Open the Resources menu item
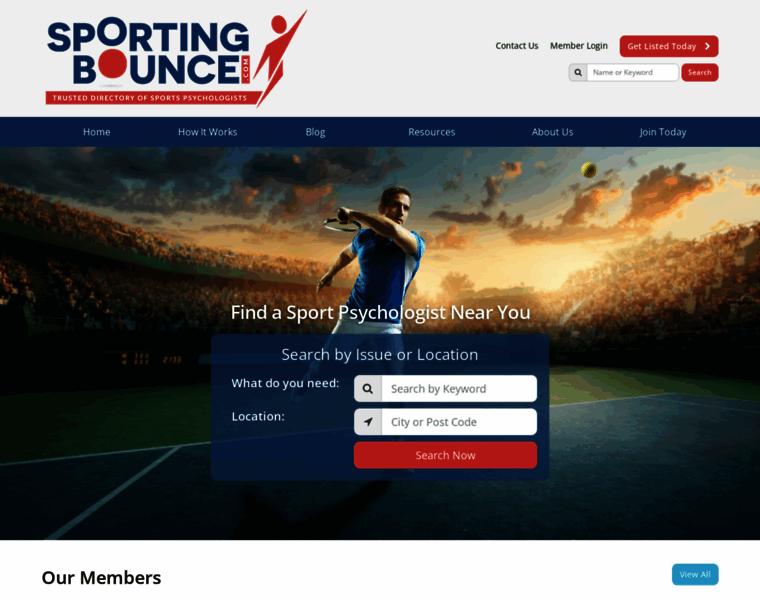This screenshot has height=600, width=760. pyautogui.click(x=431, y=132)
